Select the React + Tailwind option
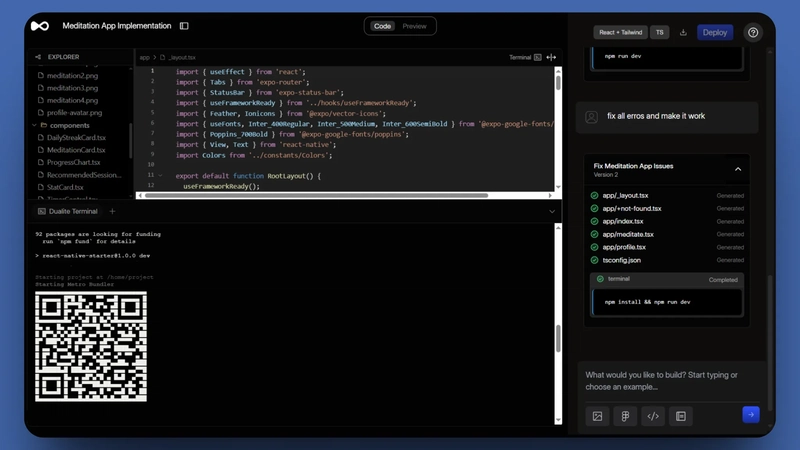The width and height of the screenshot is (800, 450). [620, 33]
